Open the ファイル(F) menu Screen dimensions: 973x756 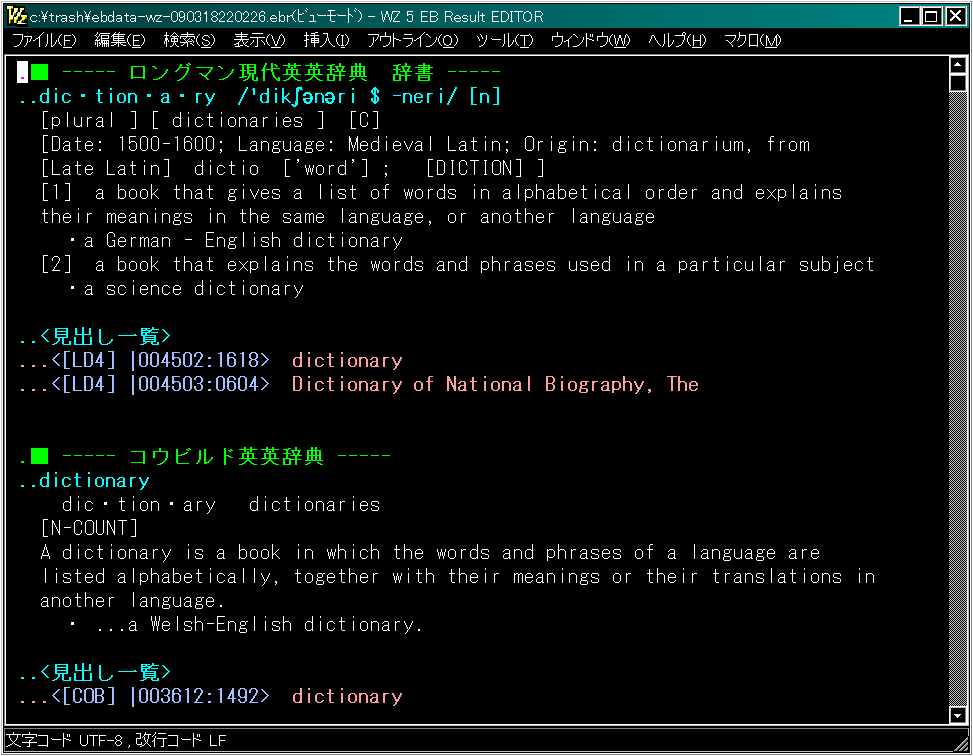[x=44, y=40]
